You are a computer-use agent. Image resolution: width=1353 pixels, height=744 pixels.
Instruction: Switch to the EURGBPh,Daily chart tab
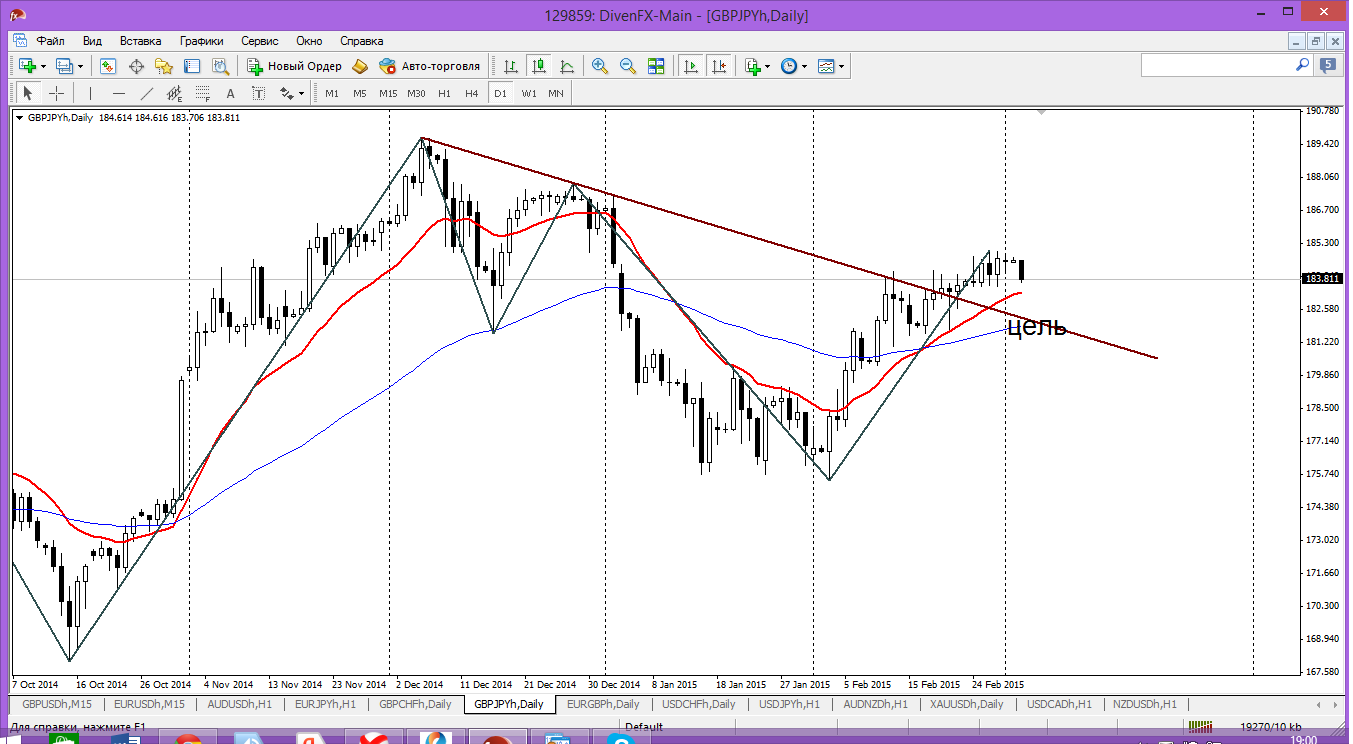click(603, 704)
